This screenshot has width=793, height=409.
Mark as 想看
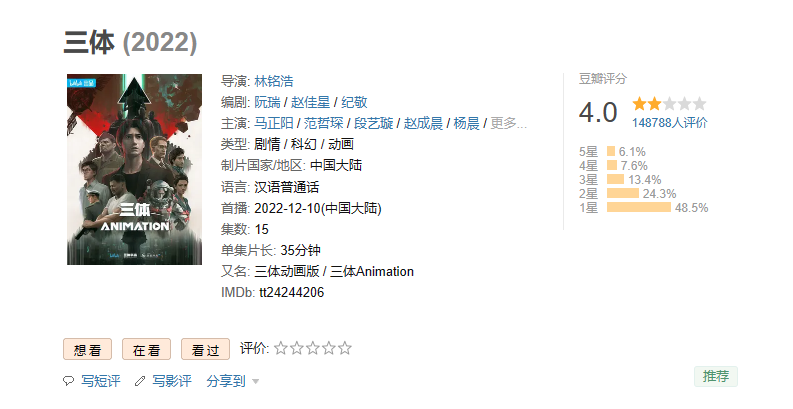point(87,349)
